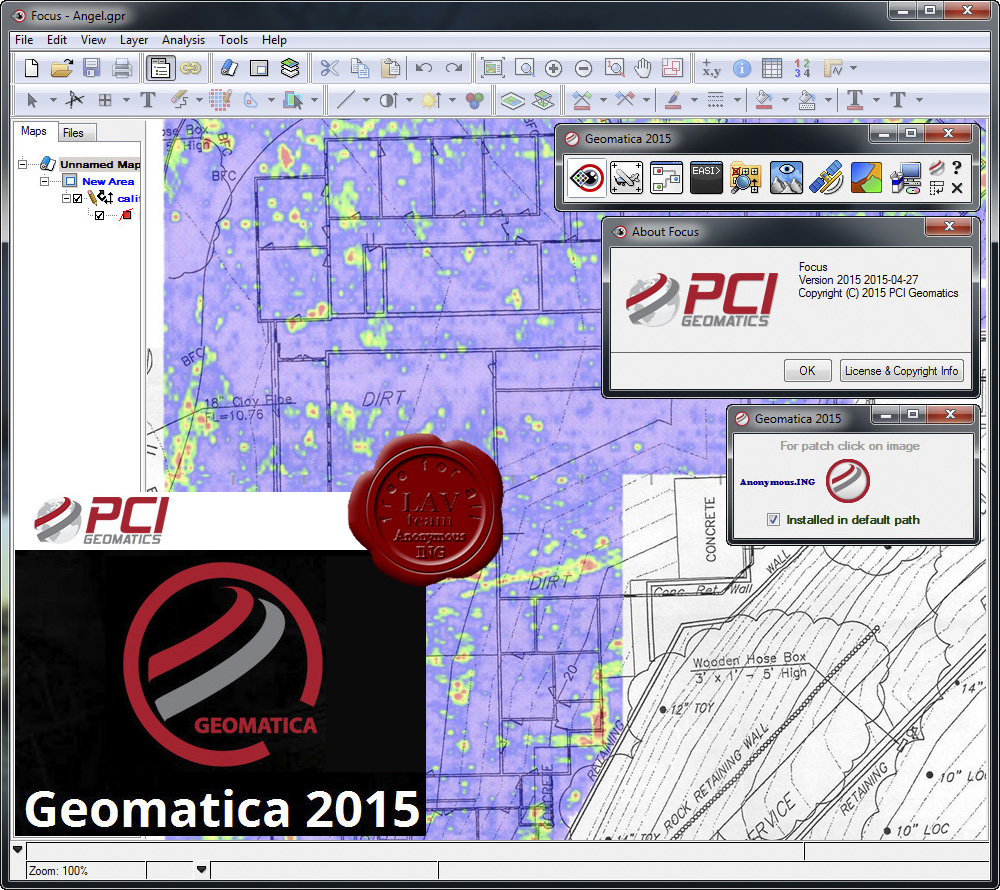Open dropdown arrow next to the pointer tool
Viewport: 1000px width, 890px height.
pyautogui.click(x=53, y=100)
